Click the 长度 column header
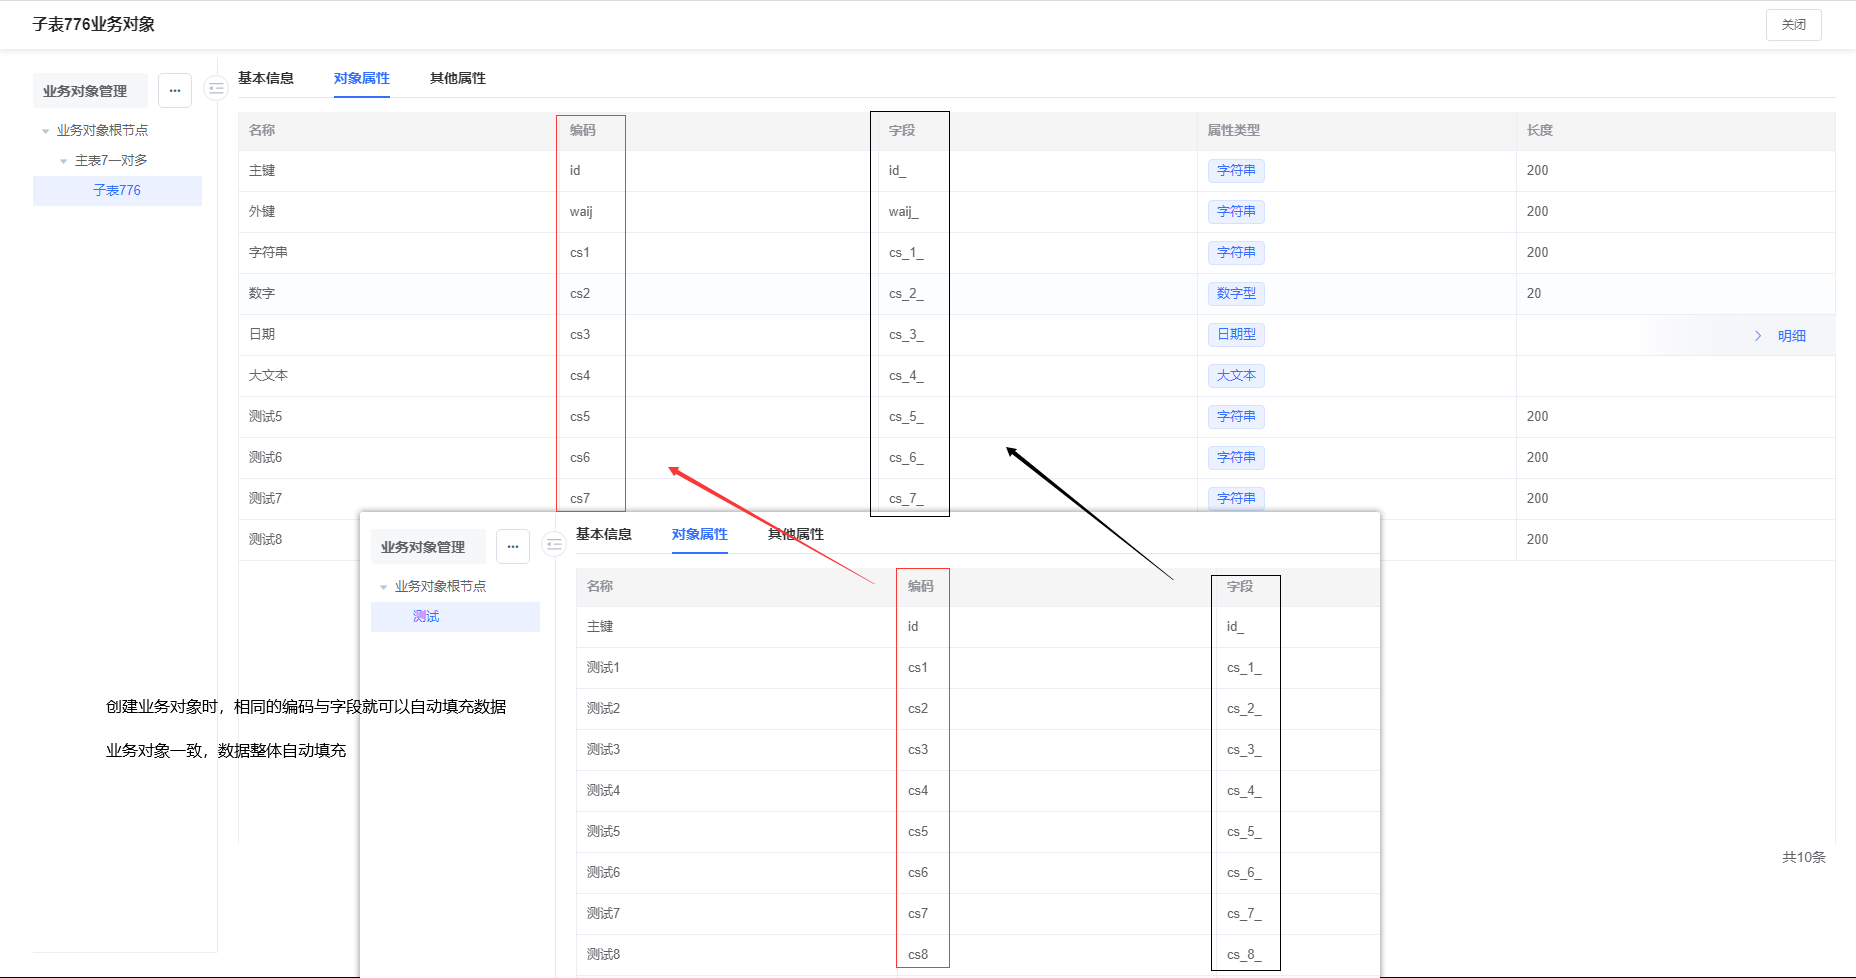 tap(1540, 130)
